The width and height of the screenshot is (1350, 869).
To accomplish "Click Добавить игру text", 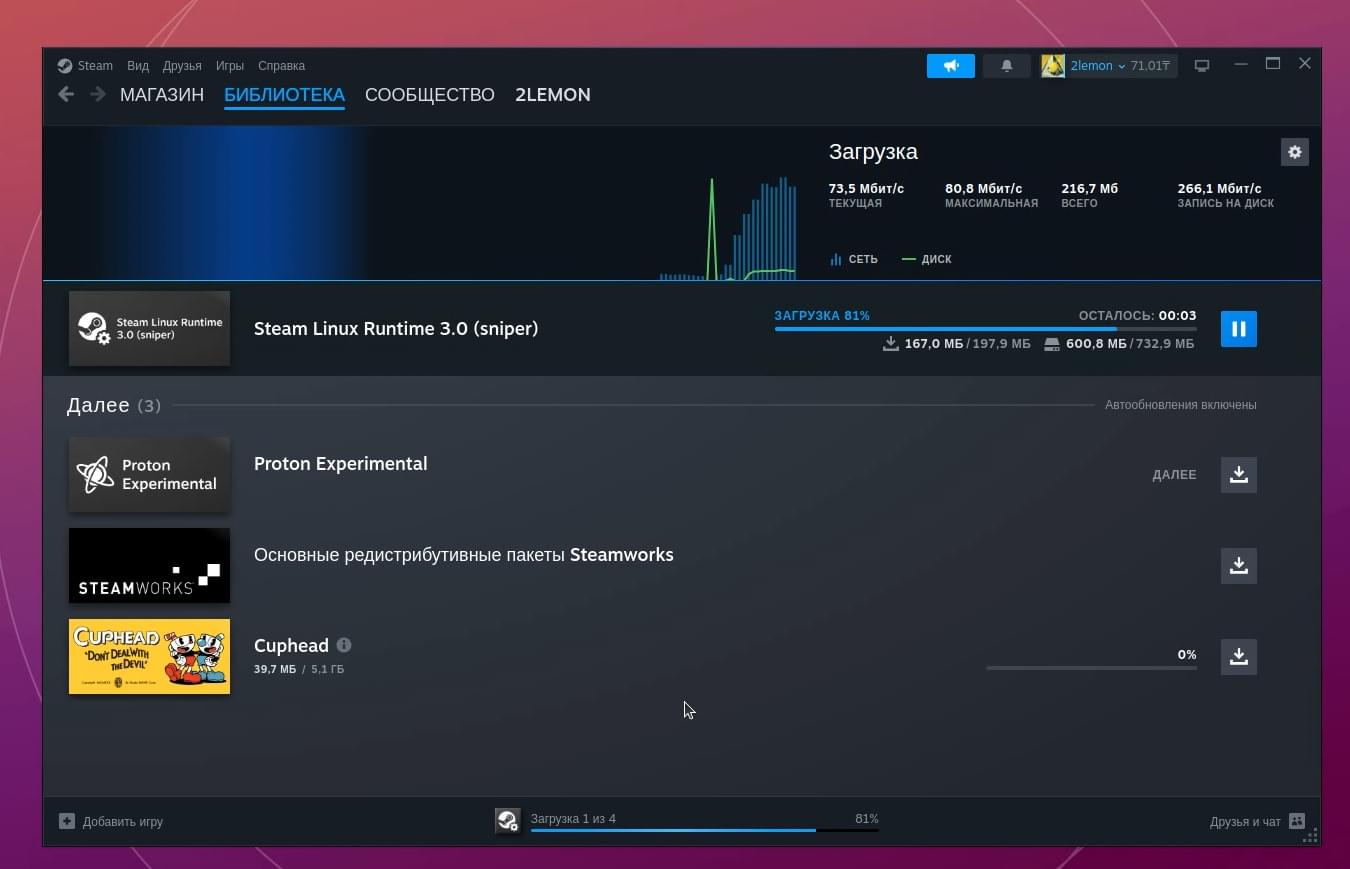I will pos(123,821).
